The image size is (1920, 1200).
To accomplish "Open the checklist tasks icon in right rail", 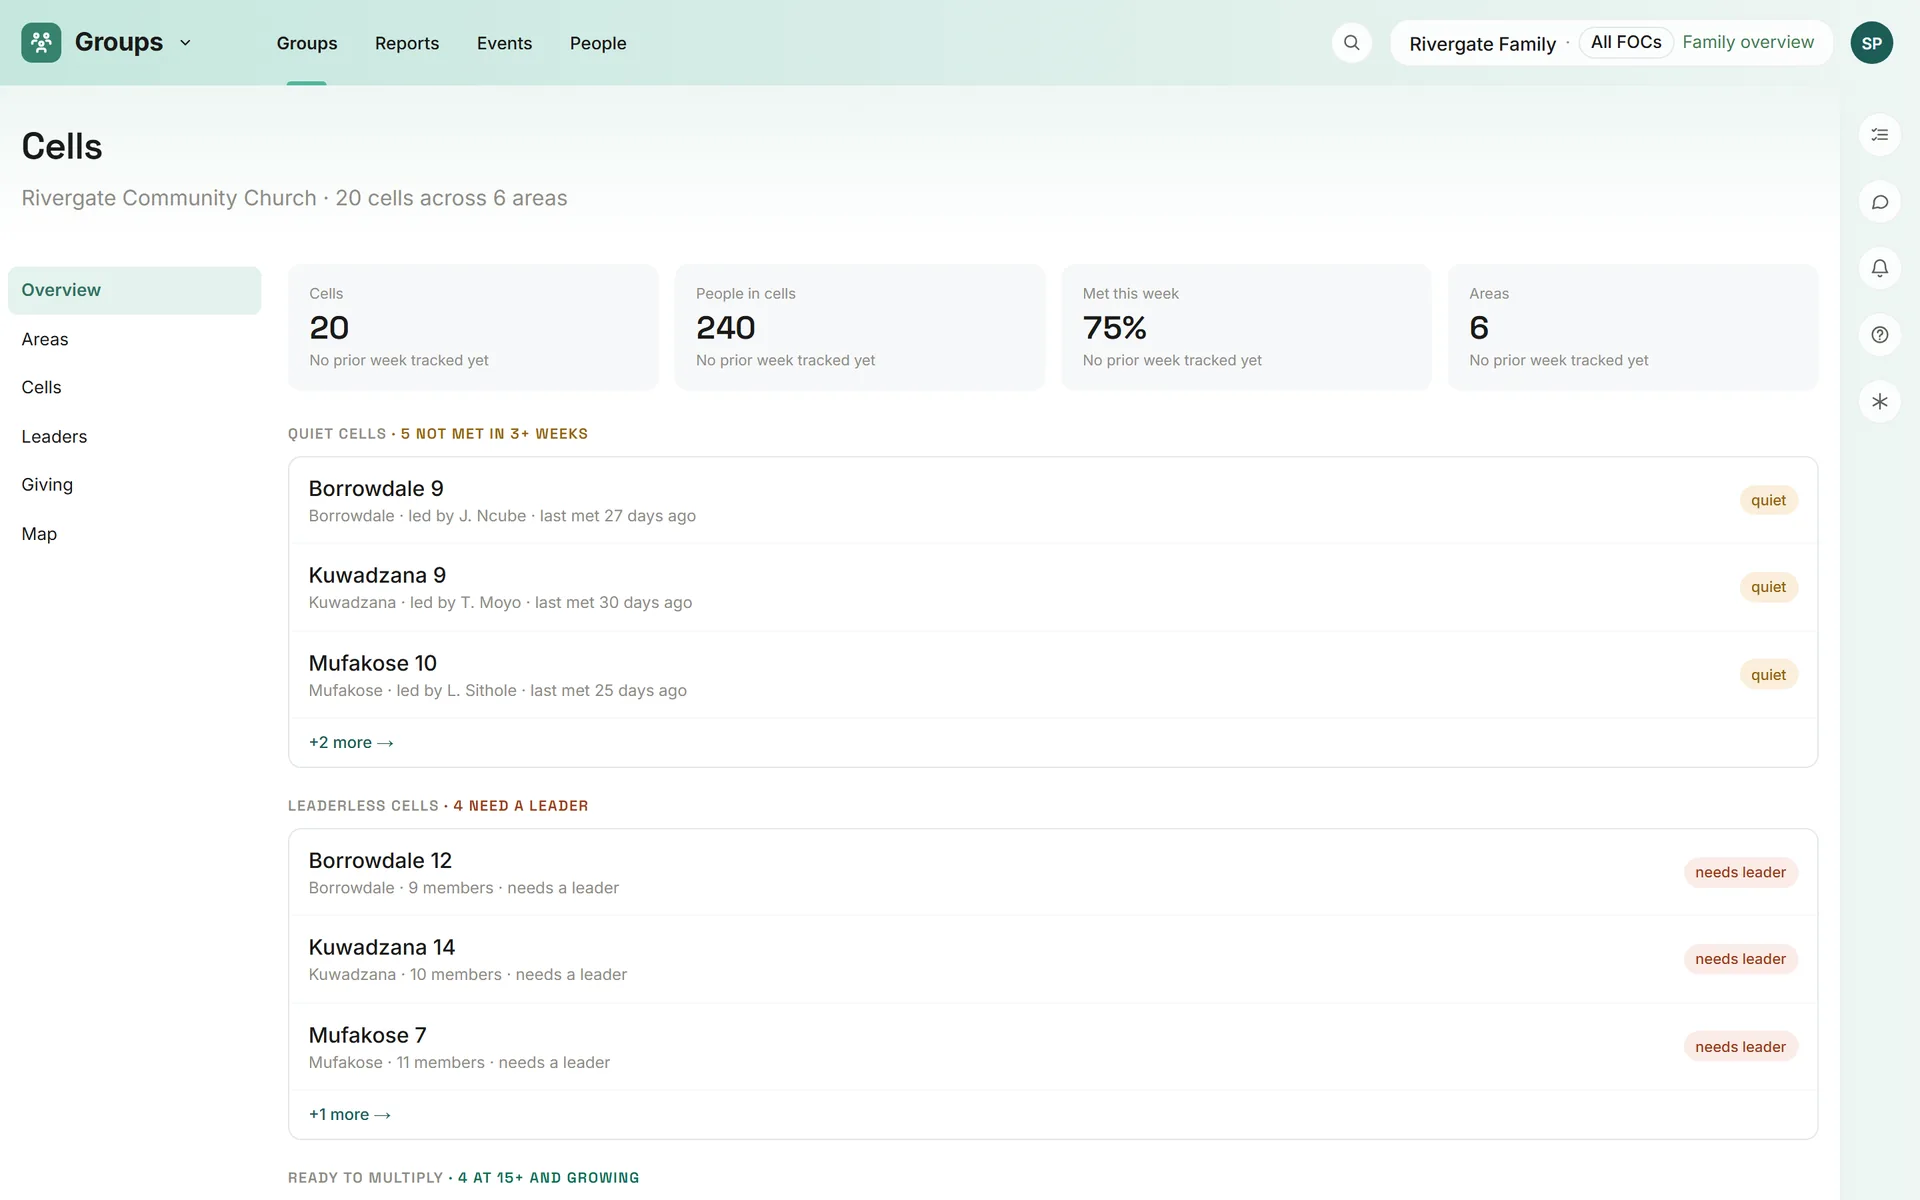I will [x=1879, y=135].
